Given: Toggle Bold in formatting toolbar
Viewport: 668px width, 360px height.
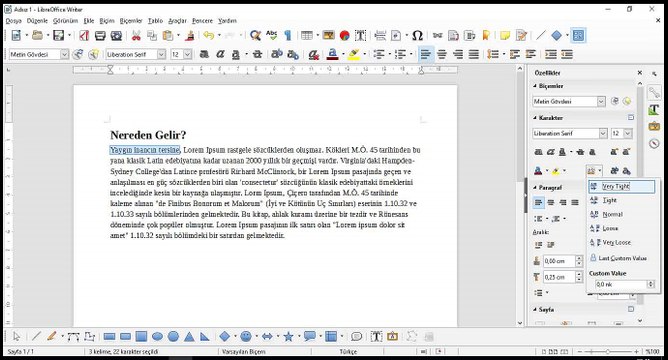Looking at the screenshot, I should point(204,55).
